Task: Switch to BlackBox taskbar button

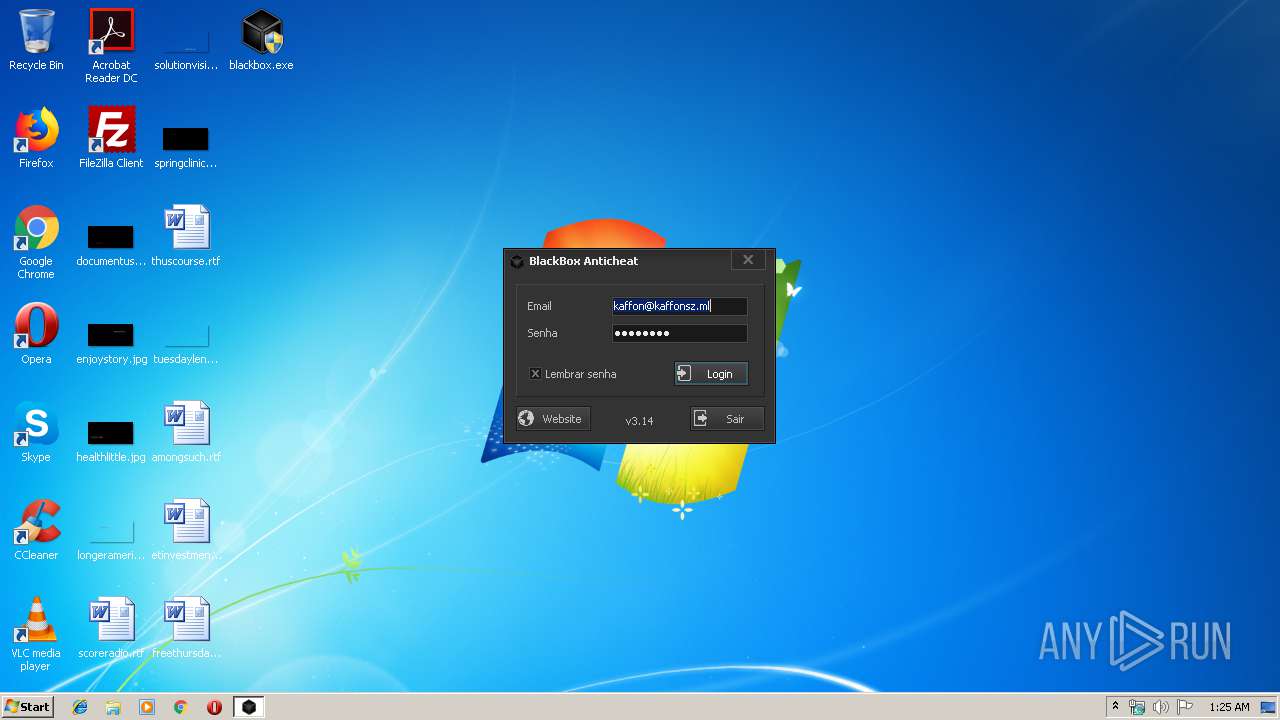Action: pyautogui.click(x=249, y=707)
